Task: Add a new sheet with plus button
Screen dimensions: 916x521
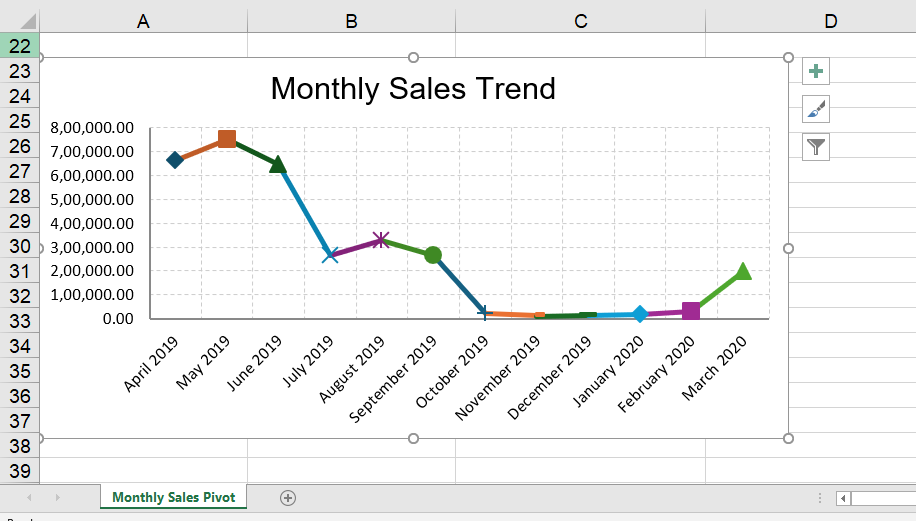Action: point(287,498)
